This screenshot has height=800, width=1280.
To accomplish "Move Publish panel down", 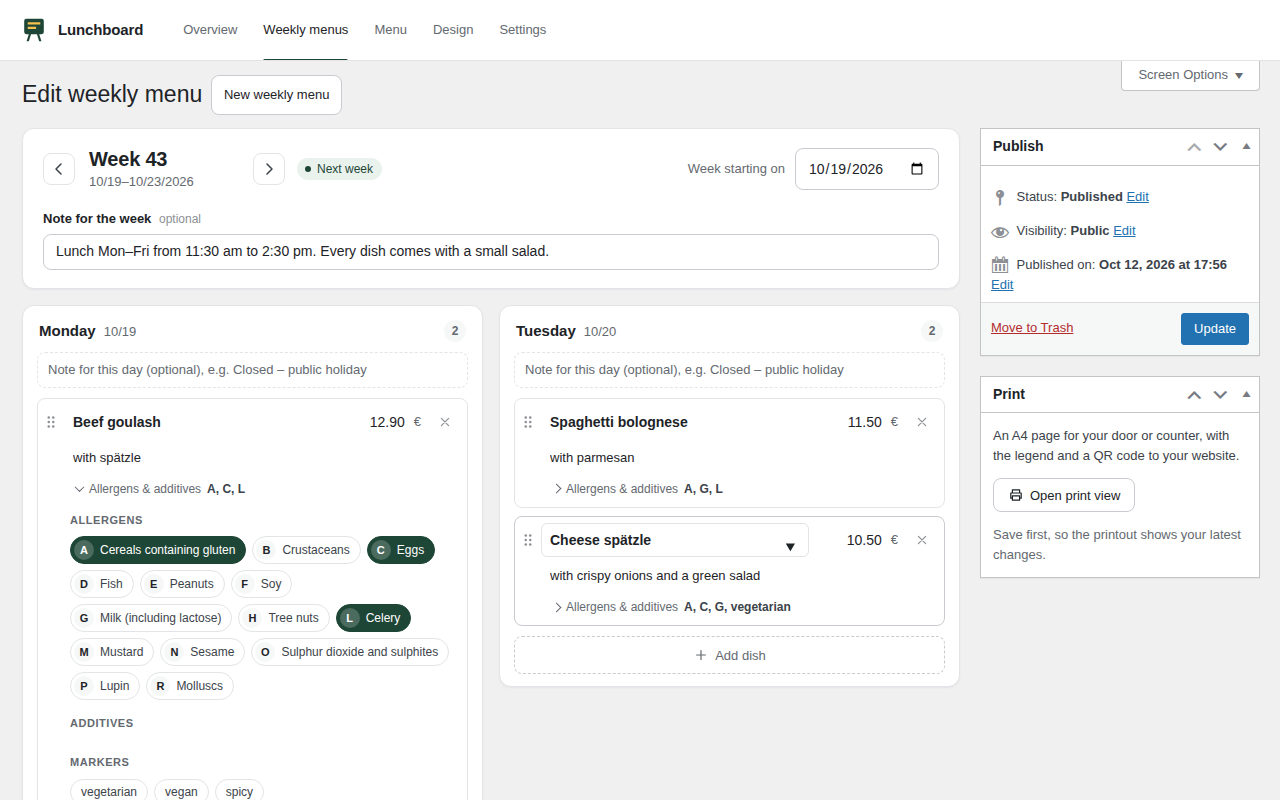I will [x=1220, y=146].
